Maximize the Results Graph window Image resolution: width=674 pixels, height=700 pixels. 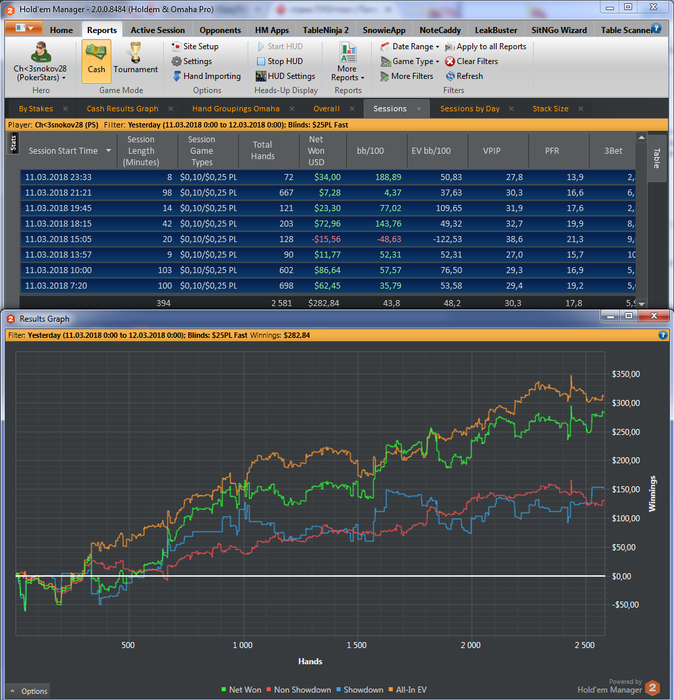click(628, 316)
